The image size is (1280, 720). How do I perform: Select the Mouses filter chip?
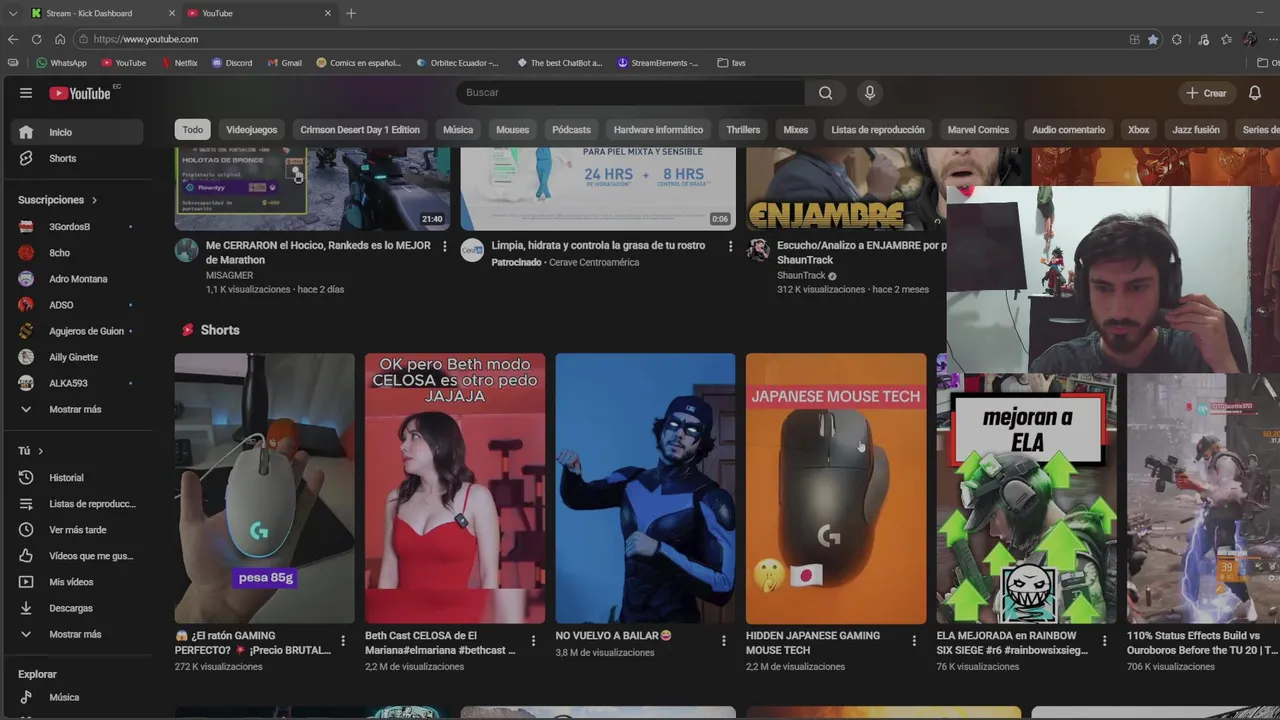click(x=512, y=130)
